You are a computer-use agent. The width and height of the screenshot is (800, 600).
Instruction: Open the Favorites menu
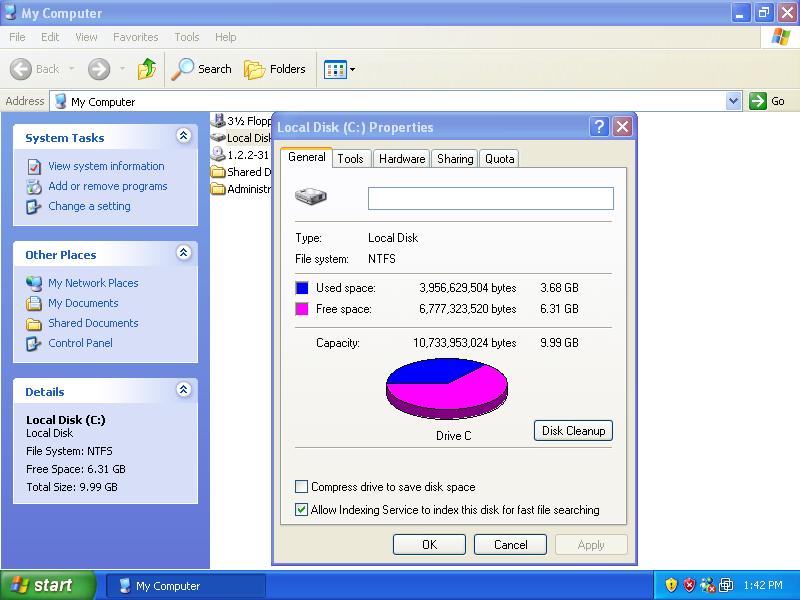[135, 37]
